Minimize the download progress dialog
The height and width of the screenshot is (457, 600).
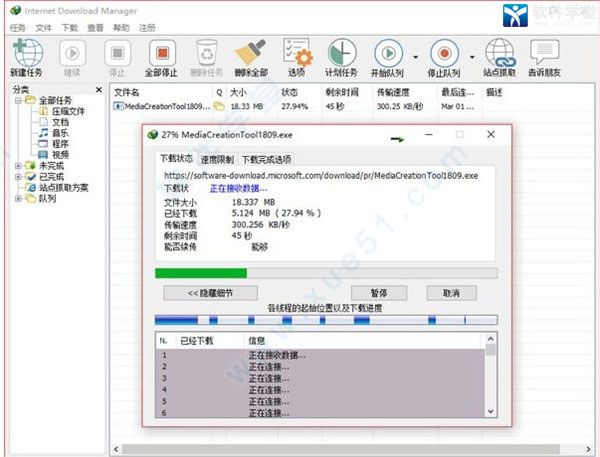point(429,134)
